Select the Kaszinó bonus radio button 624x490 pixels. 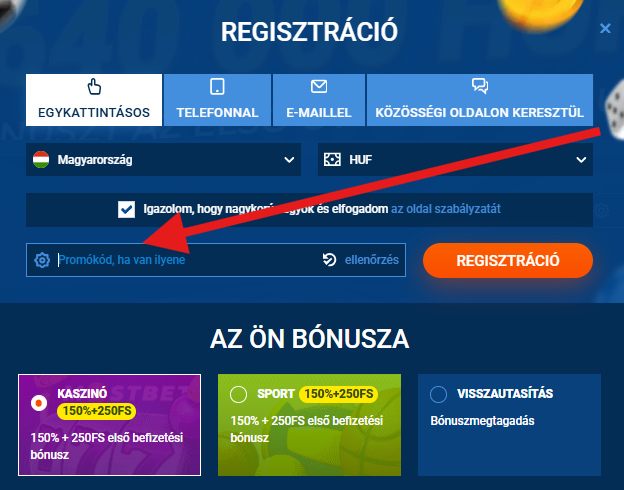tap(39, 403)
